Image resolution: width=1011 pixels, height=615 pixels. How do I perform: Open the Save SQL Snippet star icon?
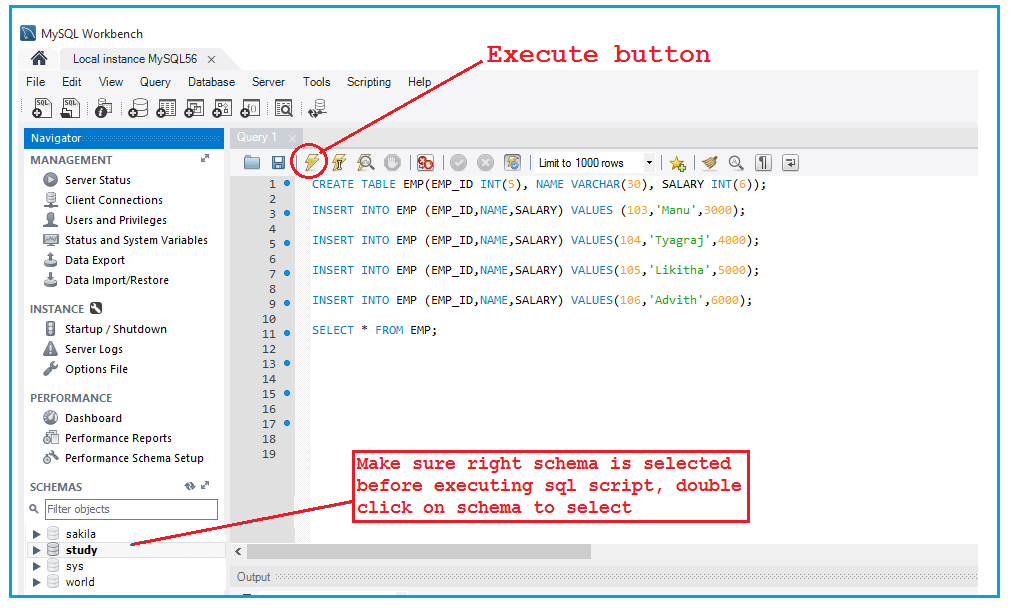pyautogui.click(x=678, y=162)
